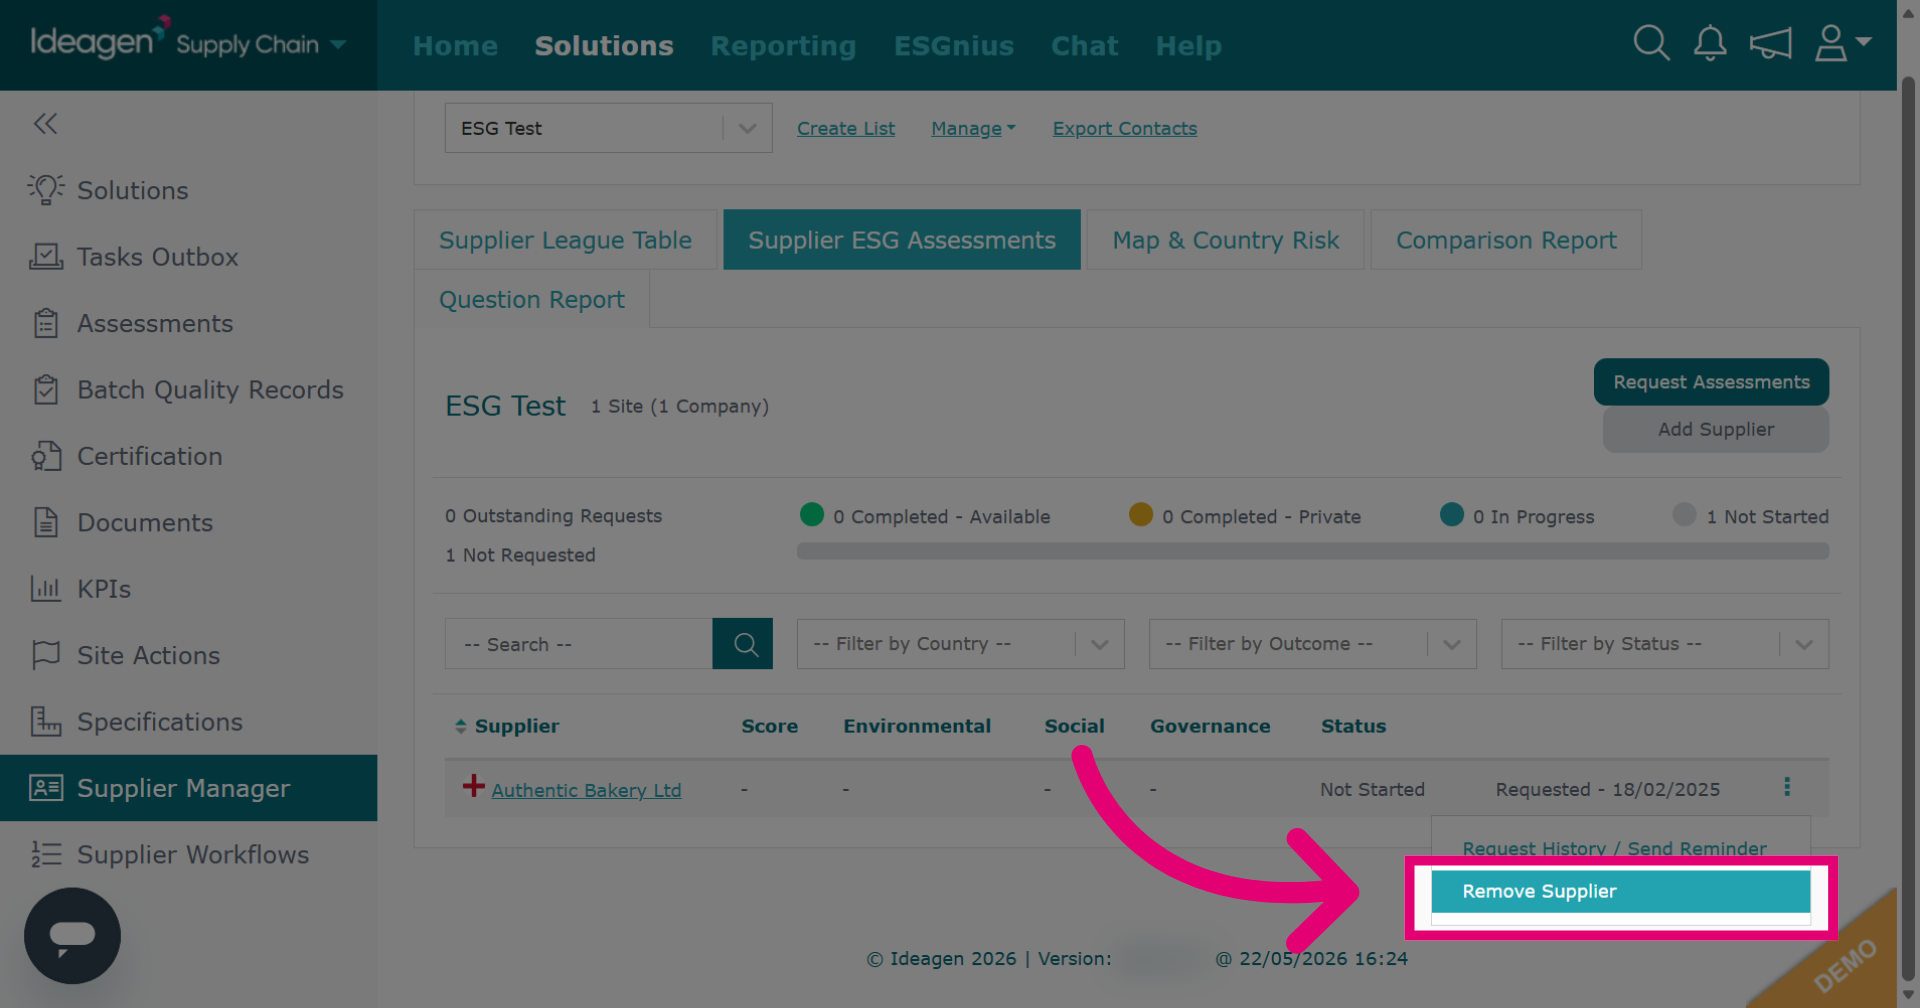This screenshot has width=1920, height=1008.
Task: Click the Assessments clipboard icon
Action: coord(46,323)
